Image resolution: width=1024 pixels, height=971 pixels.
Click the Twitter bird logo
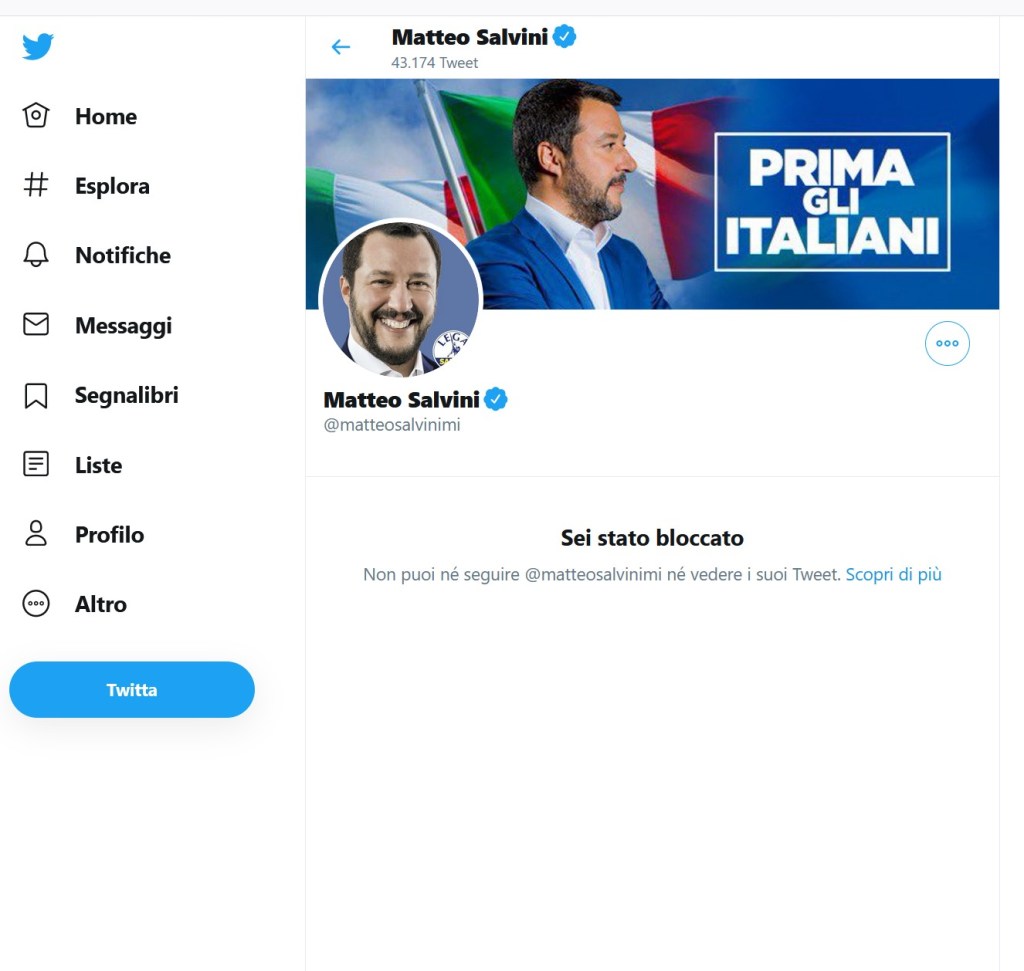click(x=38, y=46)
